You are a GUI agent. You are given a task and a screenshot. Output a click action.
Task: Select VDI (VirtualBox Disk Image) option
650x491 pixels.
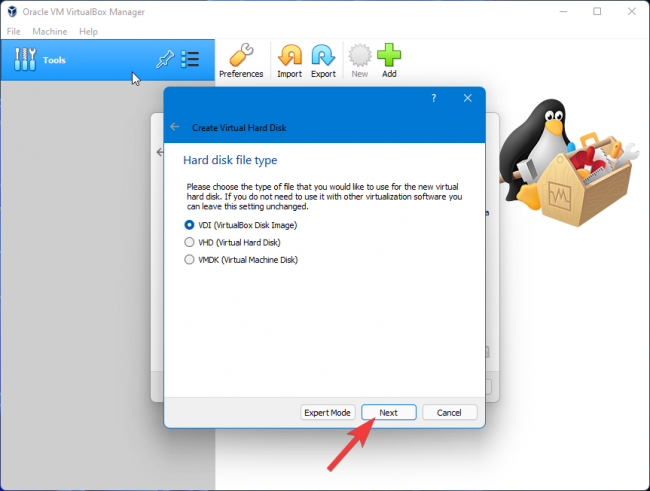tap(241, 225)
